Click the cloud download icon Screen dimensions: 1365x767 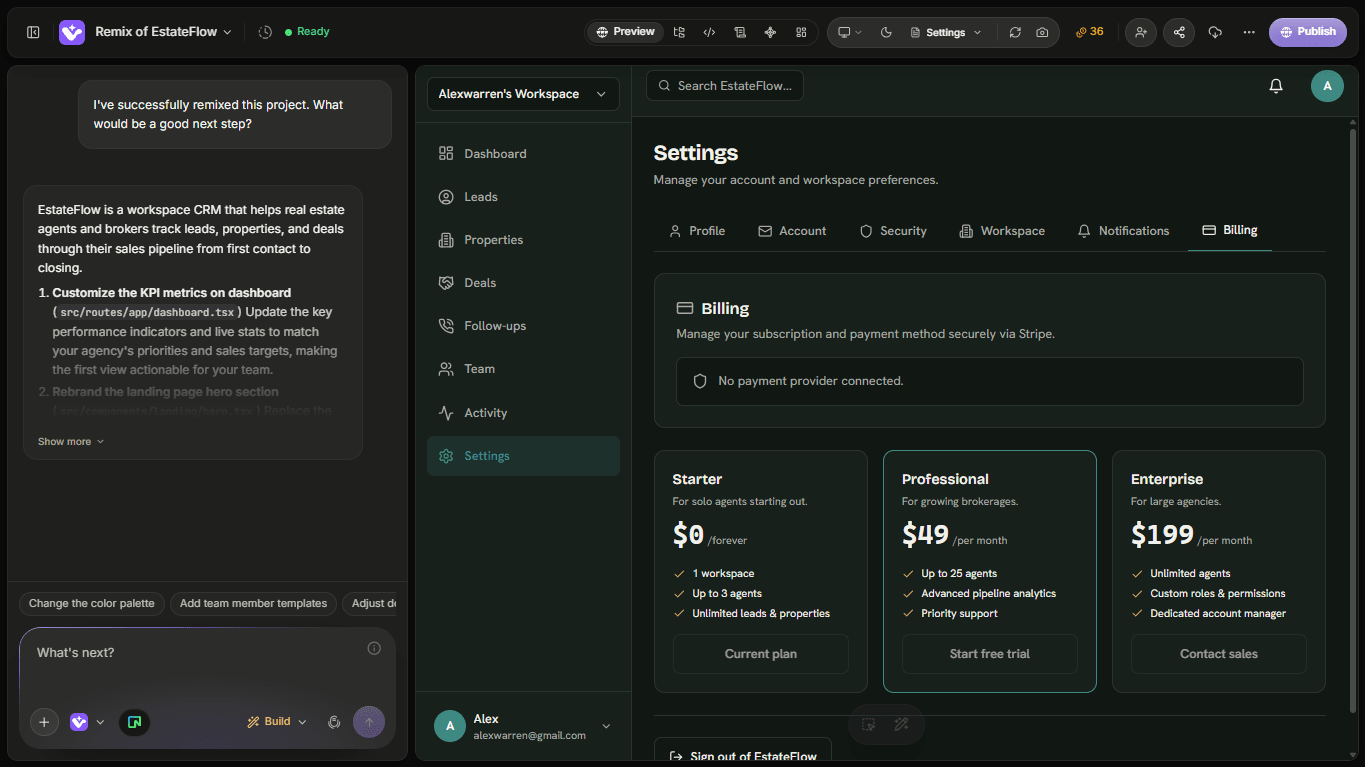coord(1215,32)
